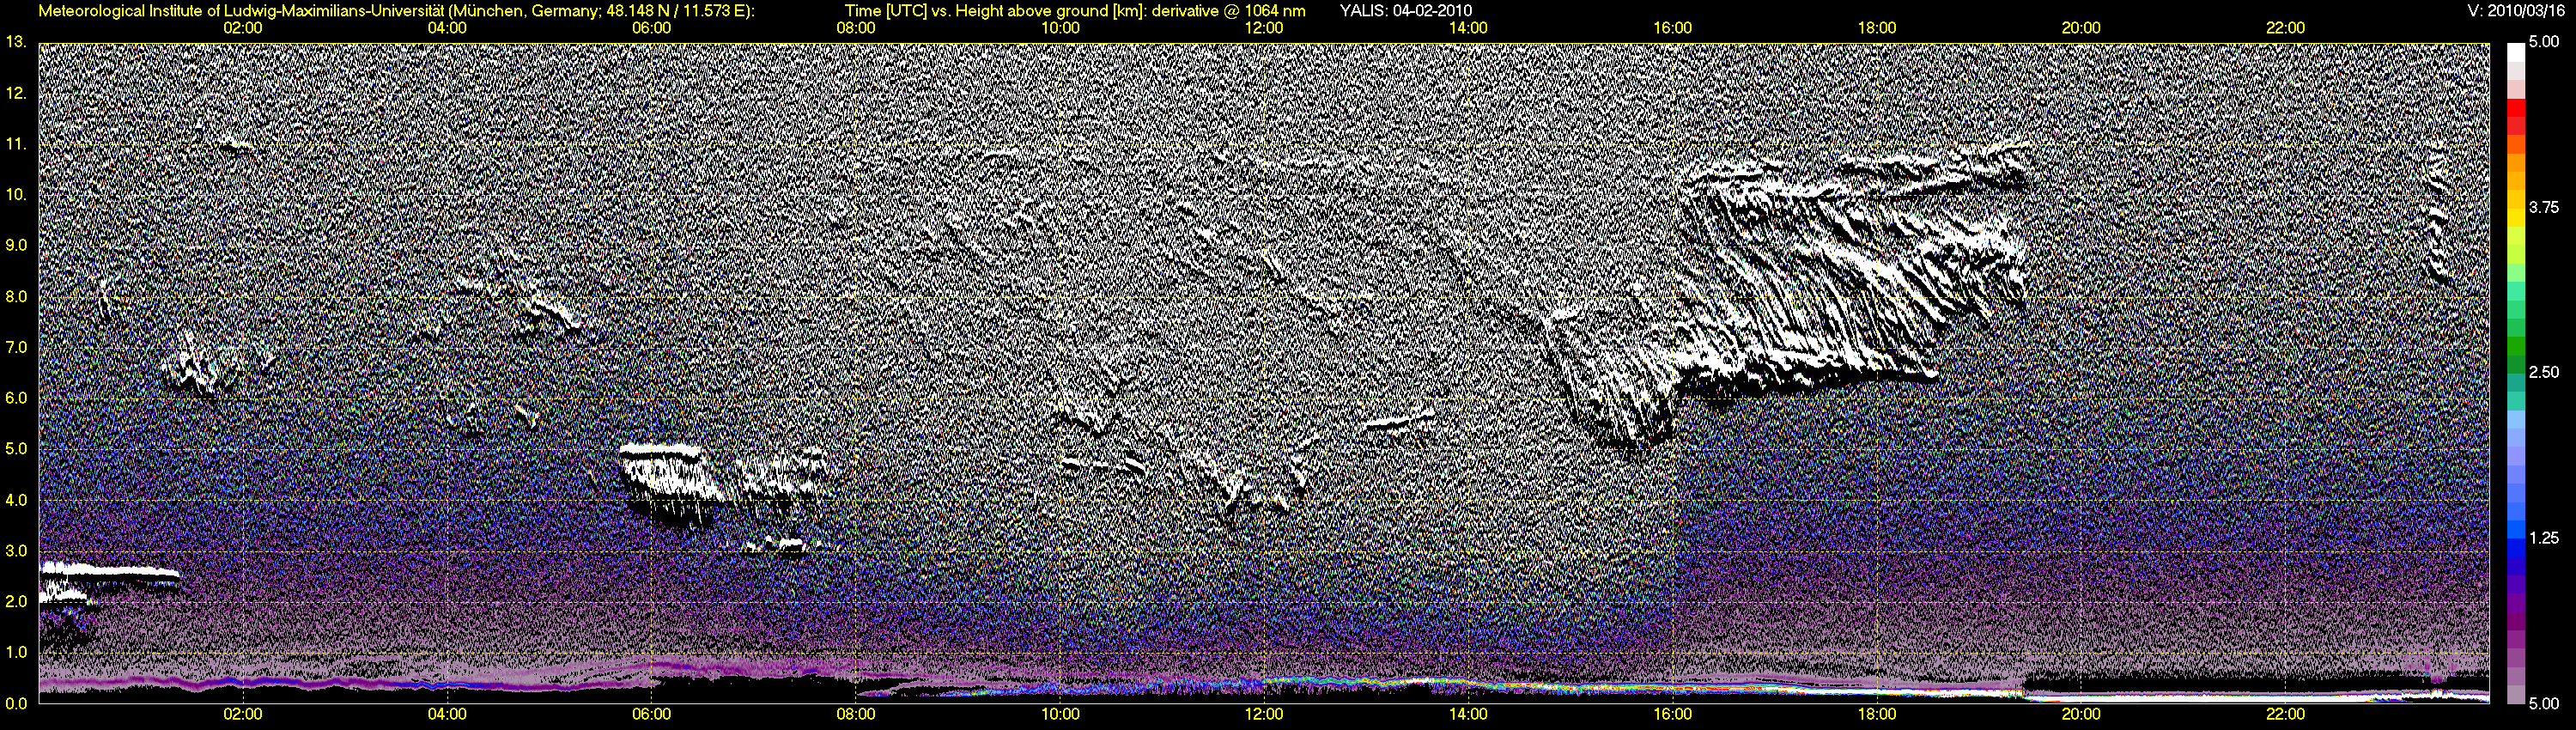2576x730 pixels.
Task: Click the '3.0' height axis label
Action: tap(16, 551)
